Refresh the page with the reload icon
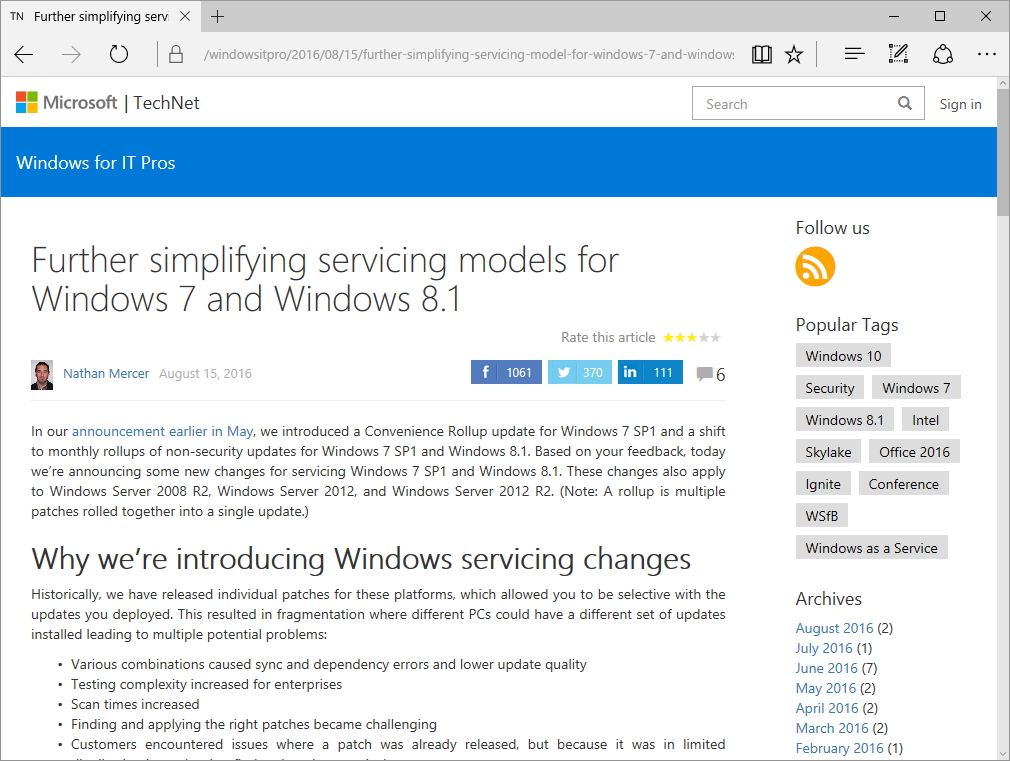 click(x=118, y=54)
